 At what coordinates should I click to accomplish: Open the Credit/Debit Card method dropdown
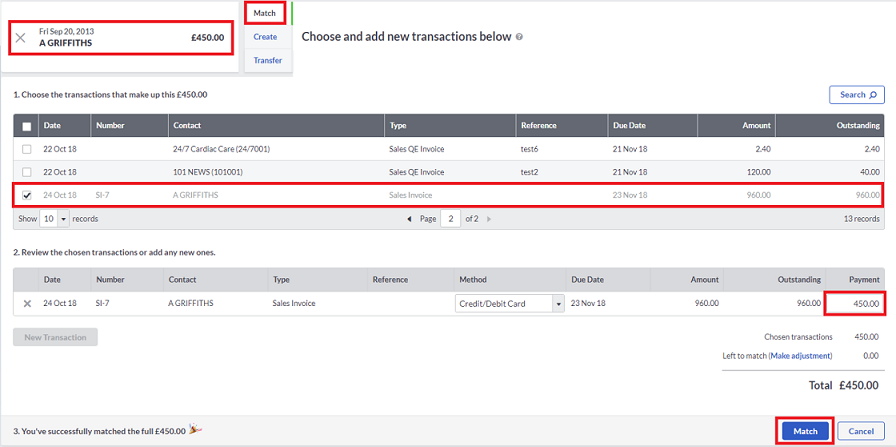[x=510, y=303]
